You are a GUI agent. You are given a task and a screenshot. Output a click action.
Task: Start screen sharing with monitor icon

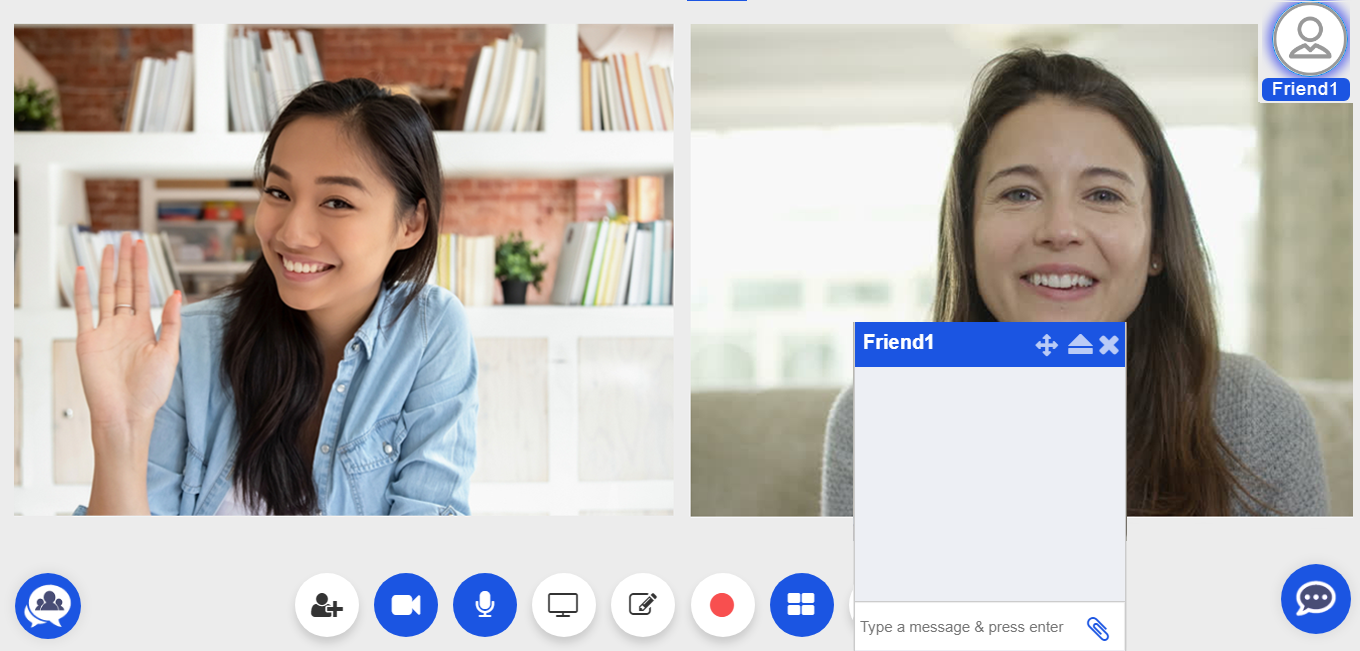[564, 605]
